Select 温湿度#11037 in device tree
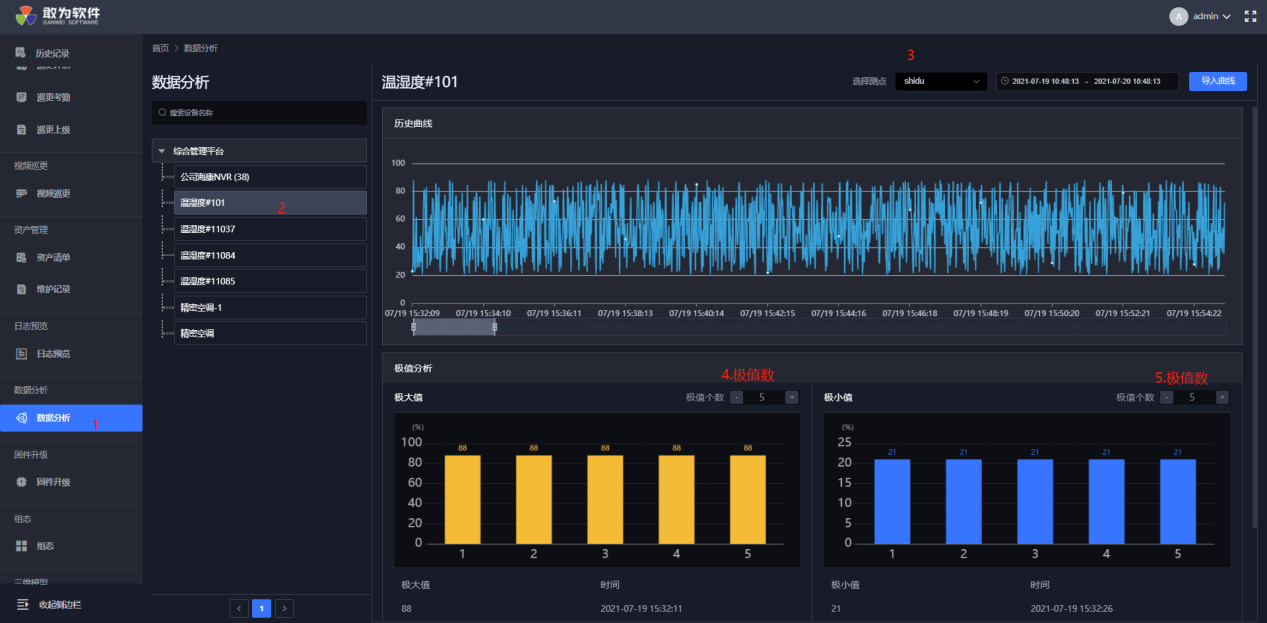This screenshot has width=1267, height=623. point(208,229)
